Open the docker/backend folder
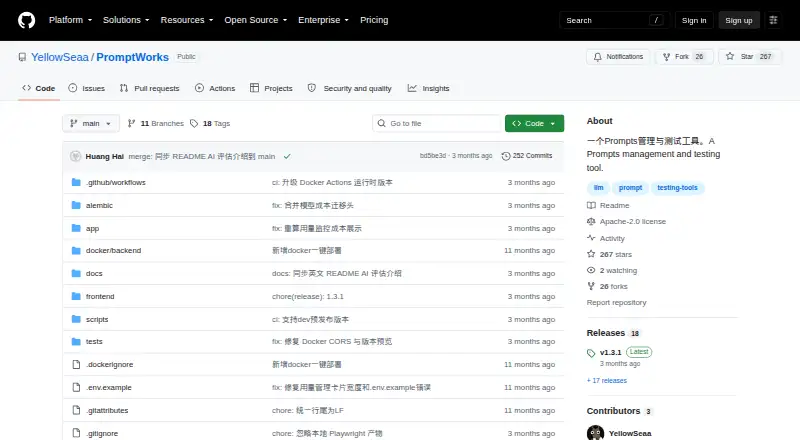The height and width of the screenshot is (440, 800). coord(113,251)
